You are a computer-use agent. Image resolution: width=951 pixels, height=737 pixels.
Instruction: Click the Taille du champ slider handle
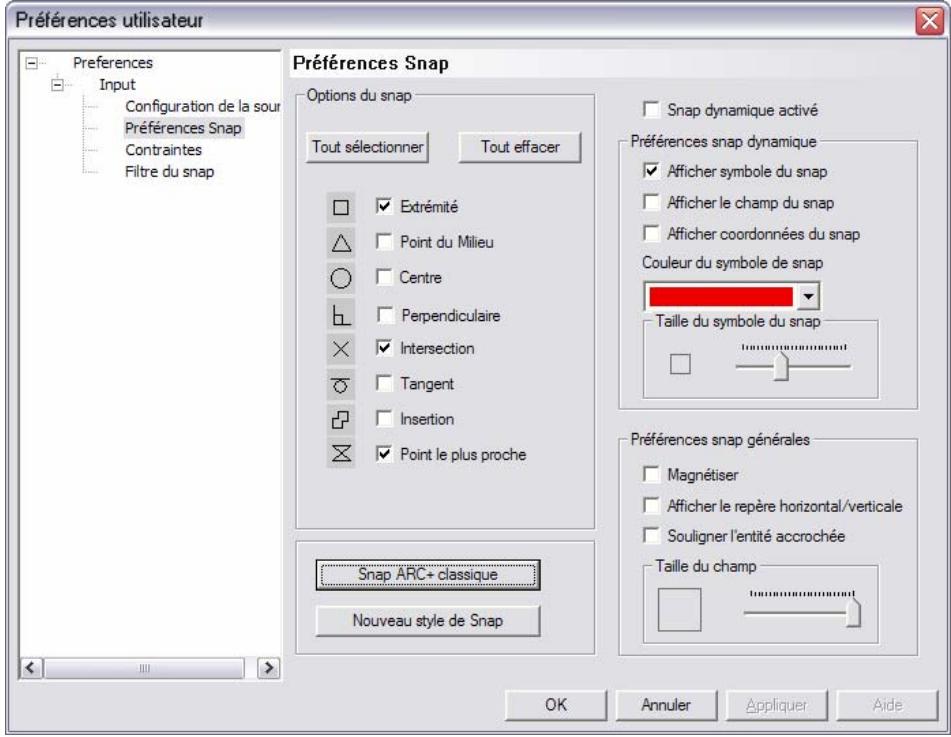[x=853, y=613]
